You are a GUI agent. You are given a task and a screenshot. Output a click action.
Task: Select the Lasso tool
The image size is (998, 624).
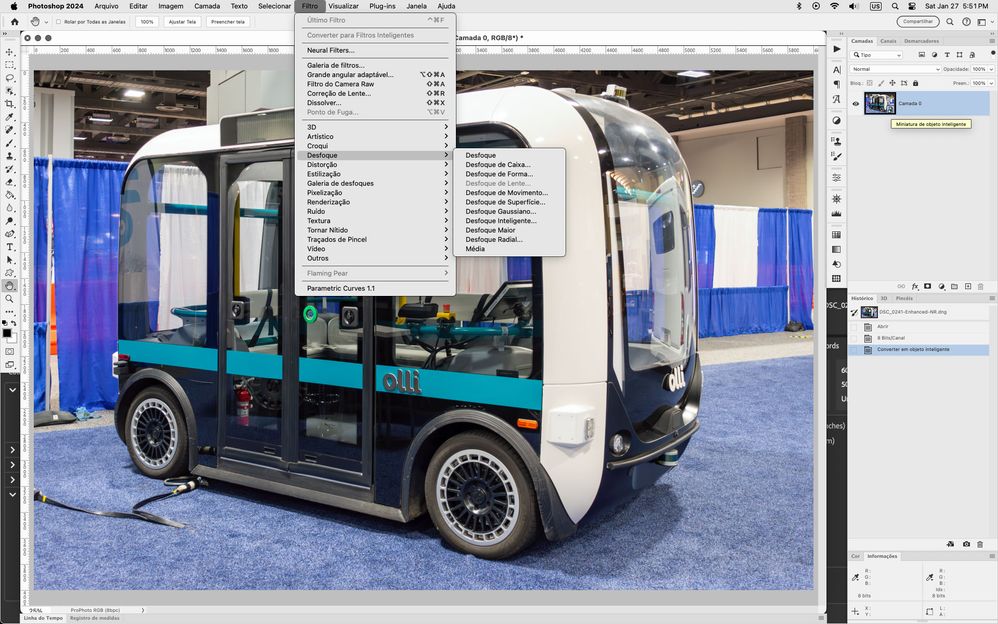[9, 78]
